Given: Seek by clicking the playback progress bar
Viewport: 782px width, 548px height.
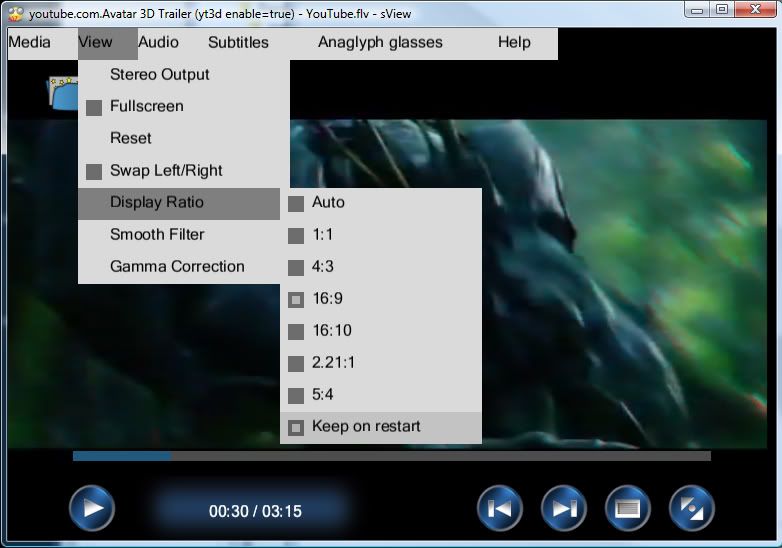Looking at the screenshot, I should tap(392, 456).
